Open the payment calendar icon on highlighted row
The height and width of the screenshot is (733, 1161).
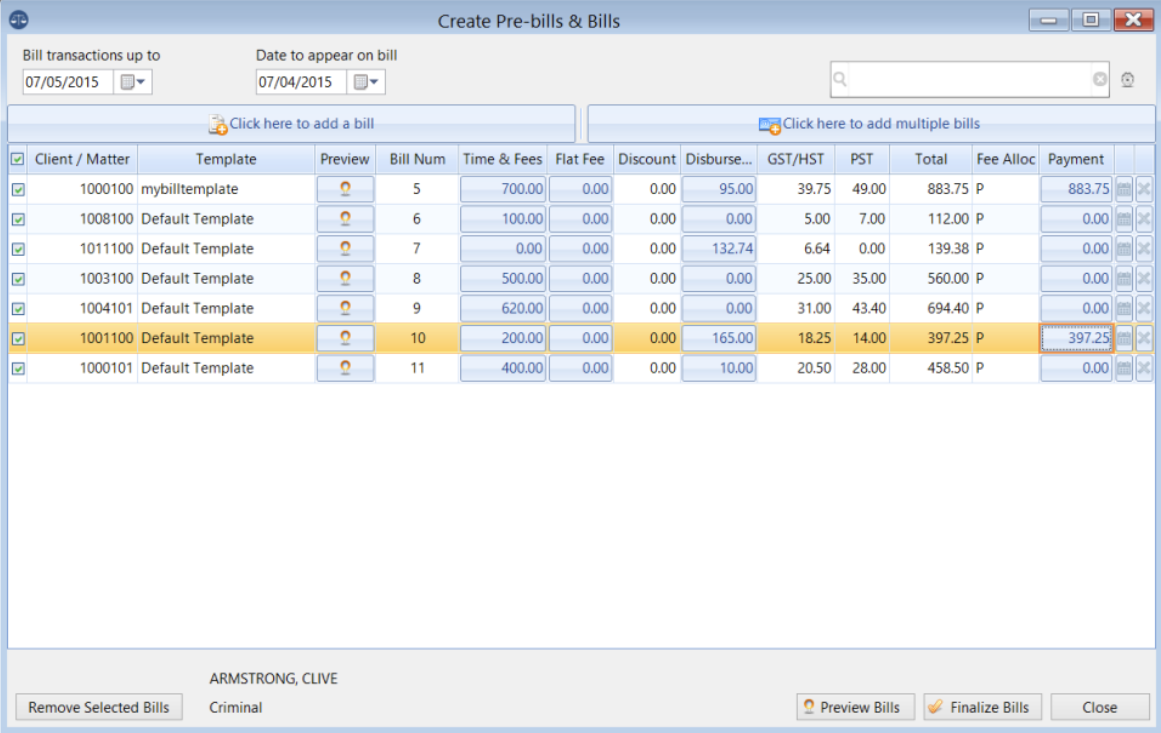tap(1122, 338)
